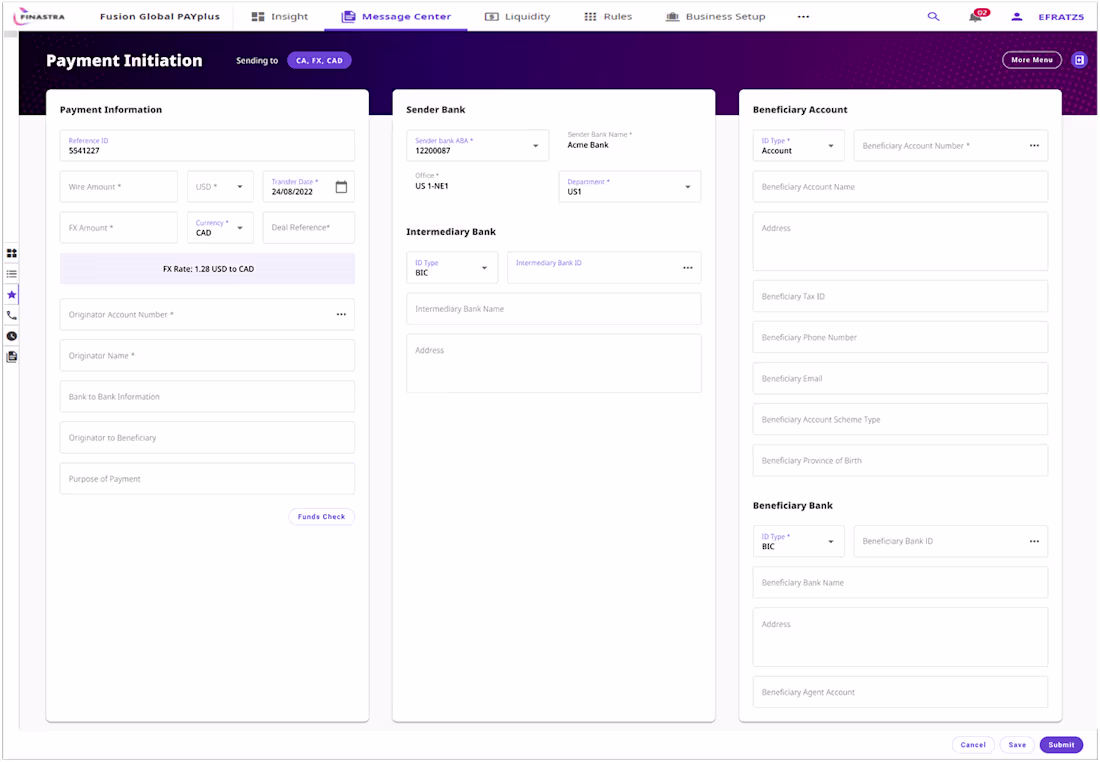Open Beneficiary Account Number lookup ellipsis
The width and height of the screenshot is (1100, 762).
pos(1033,145)
